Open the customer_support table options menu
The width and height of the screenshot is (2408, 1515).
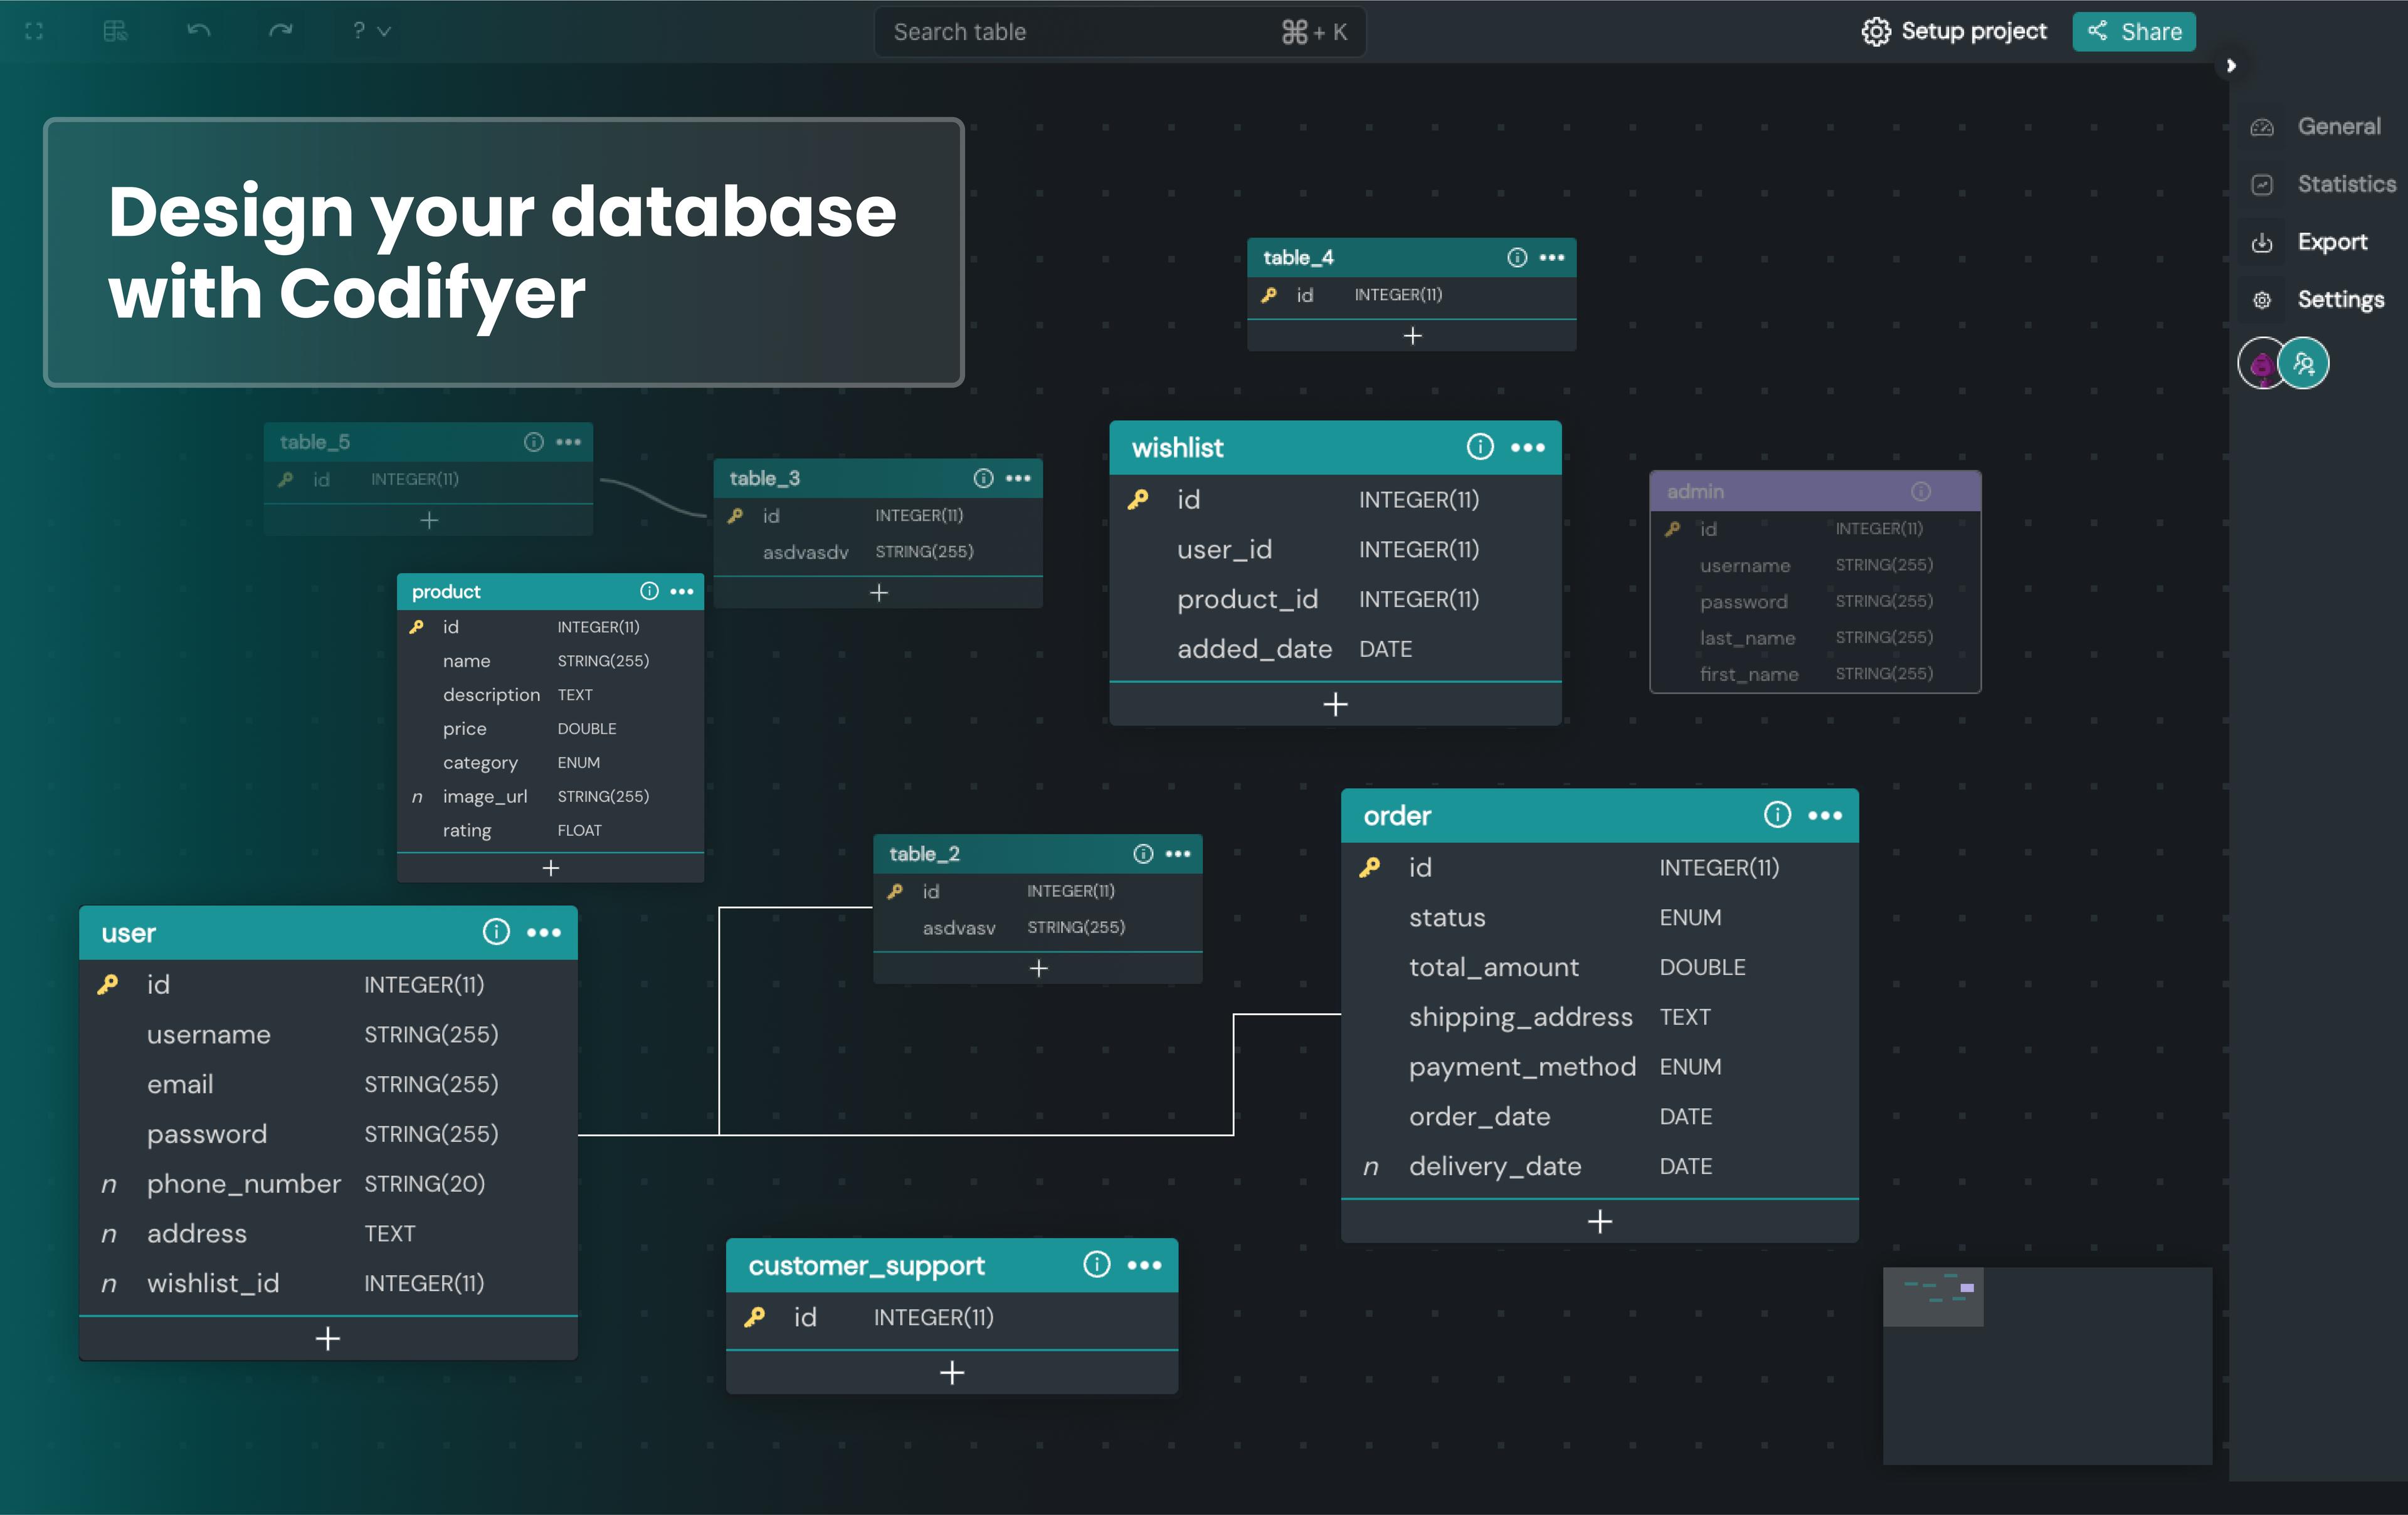pyautogui.click(x=1144, y=1266)
